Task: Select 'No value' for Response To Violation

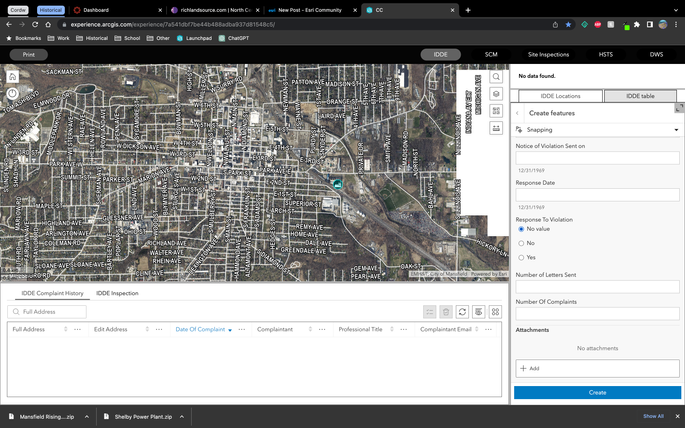Action: (x=521, y=229)
